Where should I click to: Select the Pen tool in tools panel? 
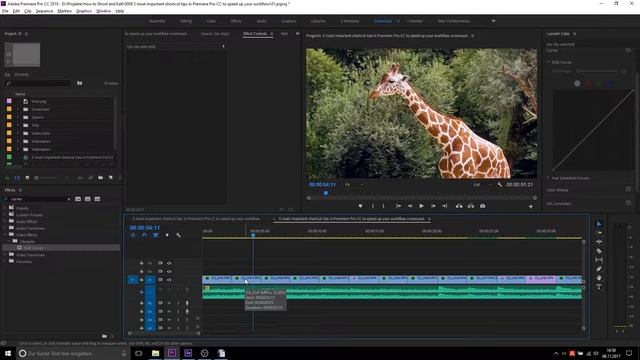(x=599, y=269)
